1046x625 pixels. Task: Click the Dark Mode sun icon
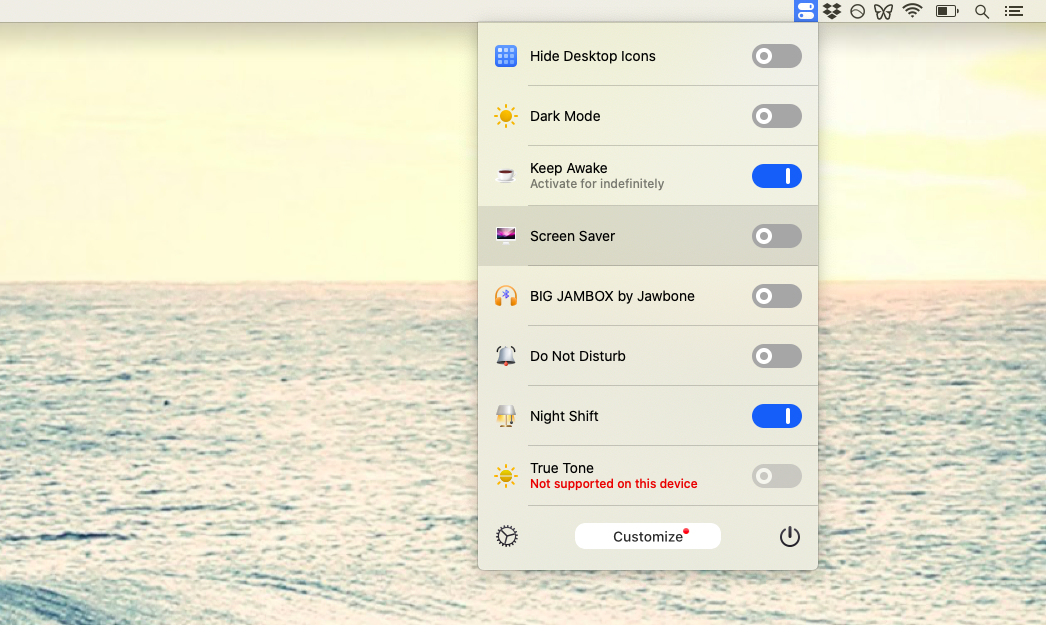click(x=506, y=116)
